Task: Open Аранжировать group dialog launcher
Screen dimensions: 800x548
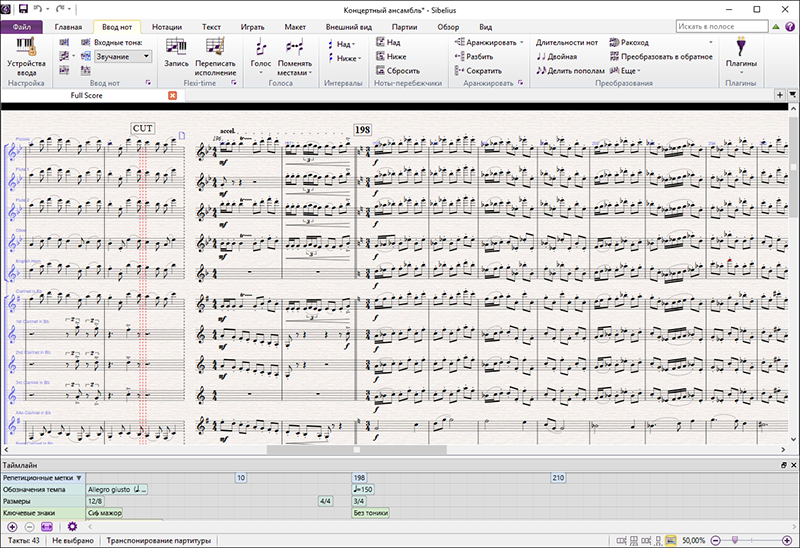Action: click(520, 83)
